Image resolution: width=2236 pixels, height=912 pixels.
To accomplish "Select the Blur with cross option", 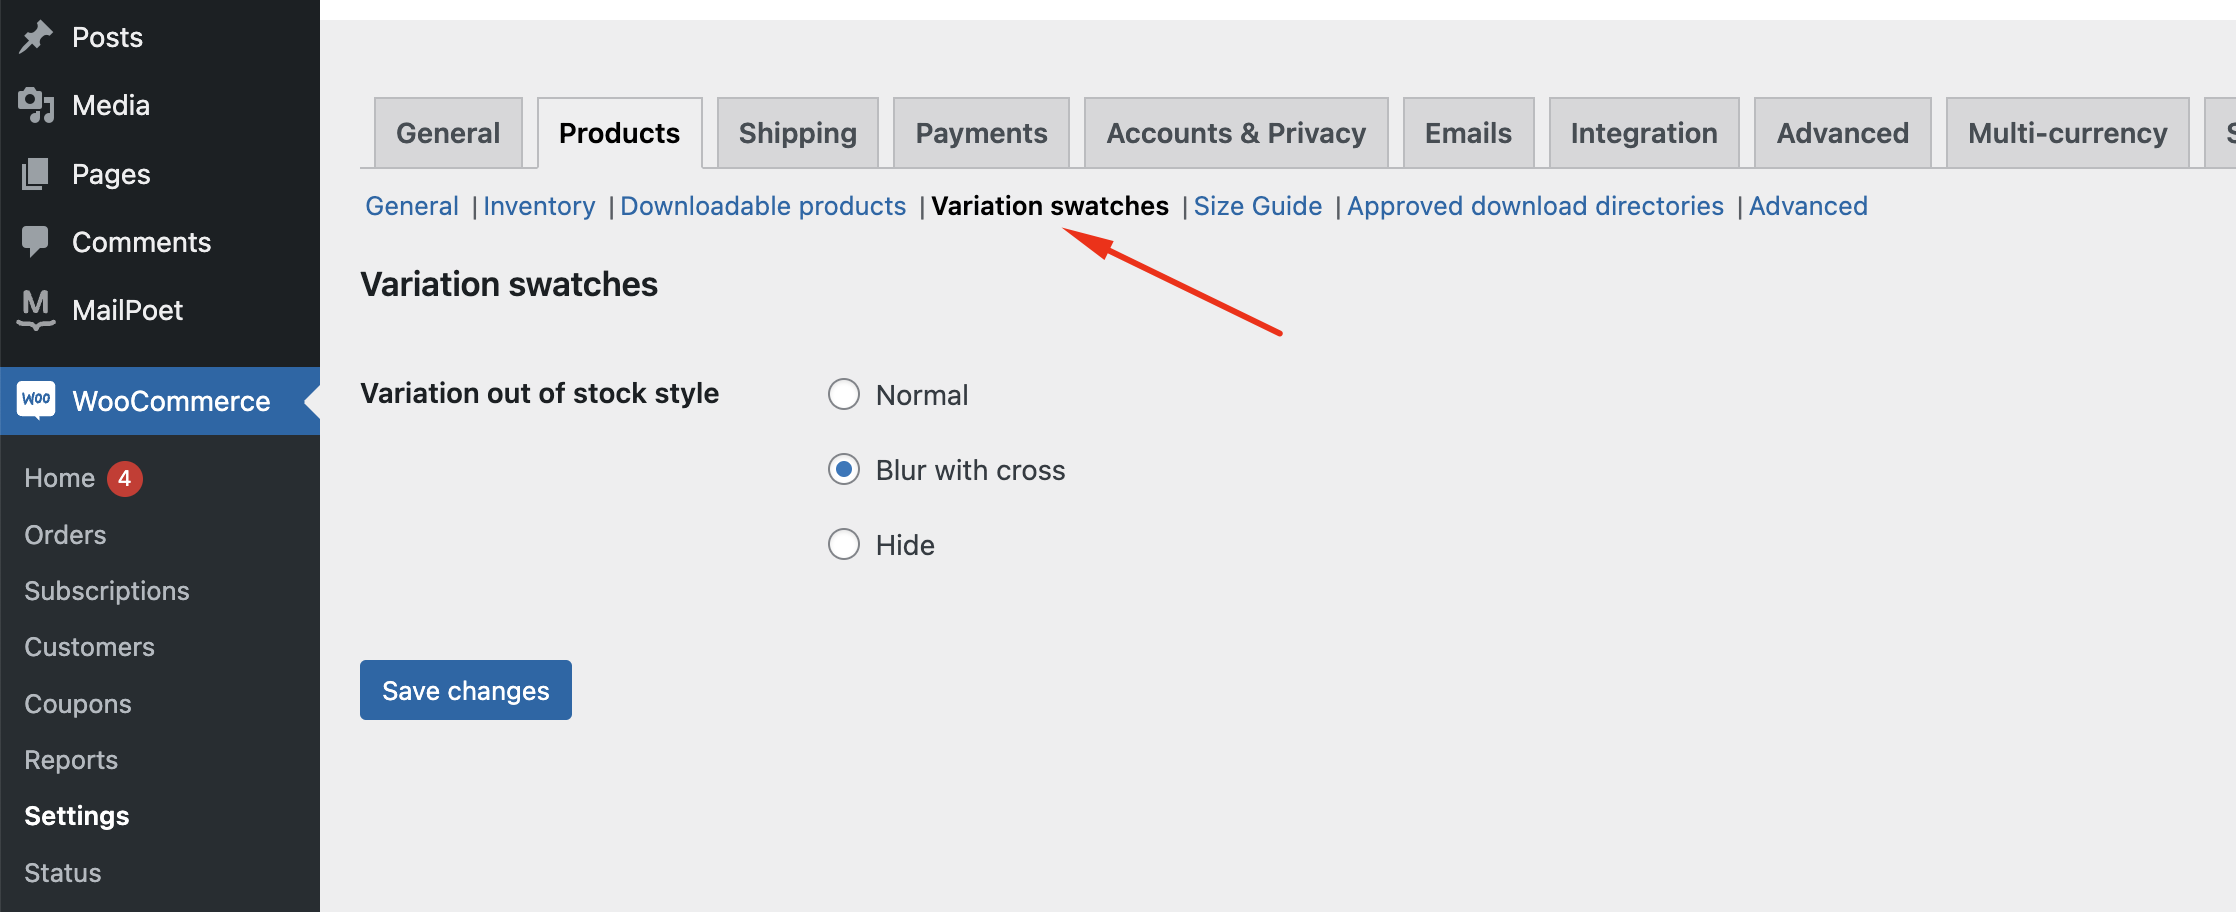I will pos(843,470).
